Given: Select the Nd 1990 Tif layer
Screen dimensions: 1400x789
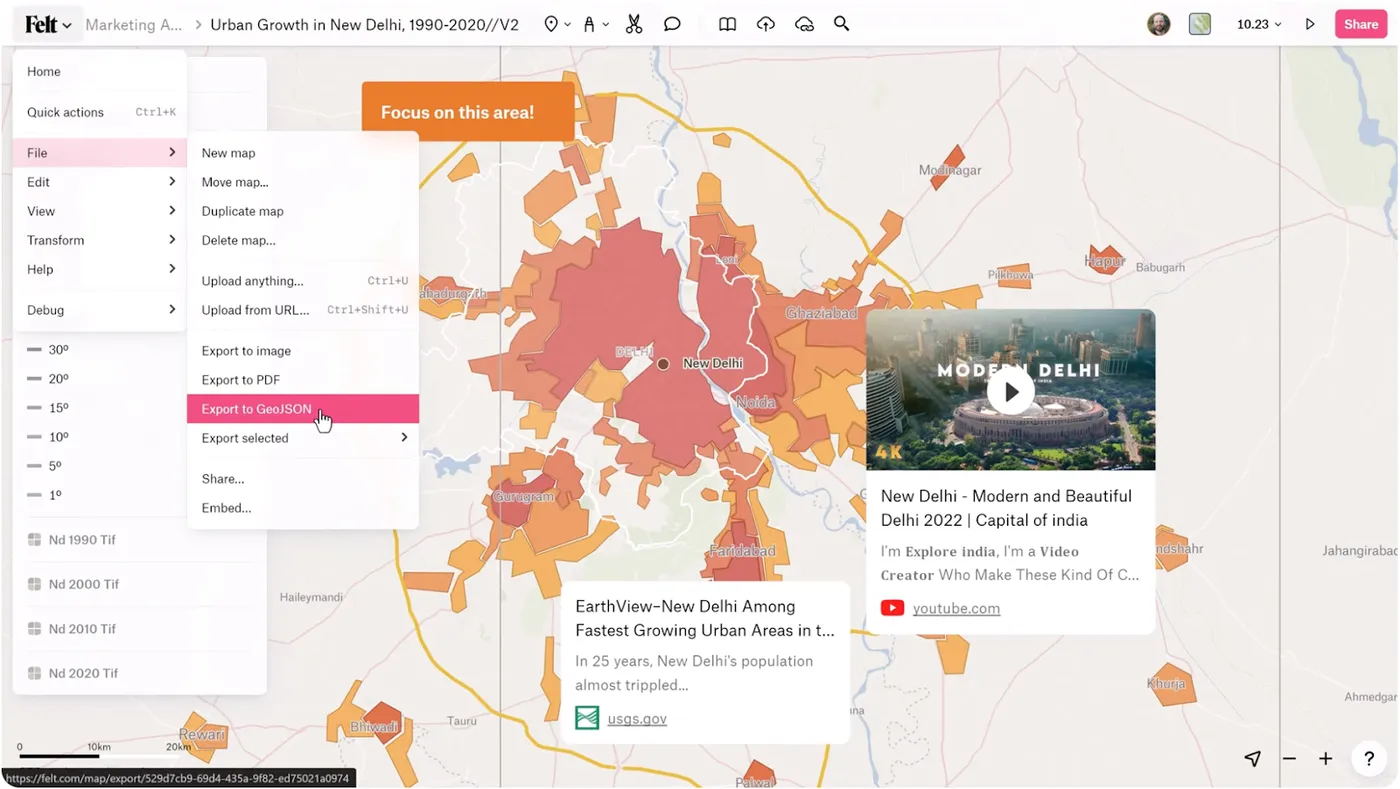Looking at the screenshot, I should point(82,540).
